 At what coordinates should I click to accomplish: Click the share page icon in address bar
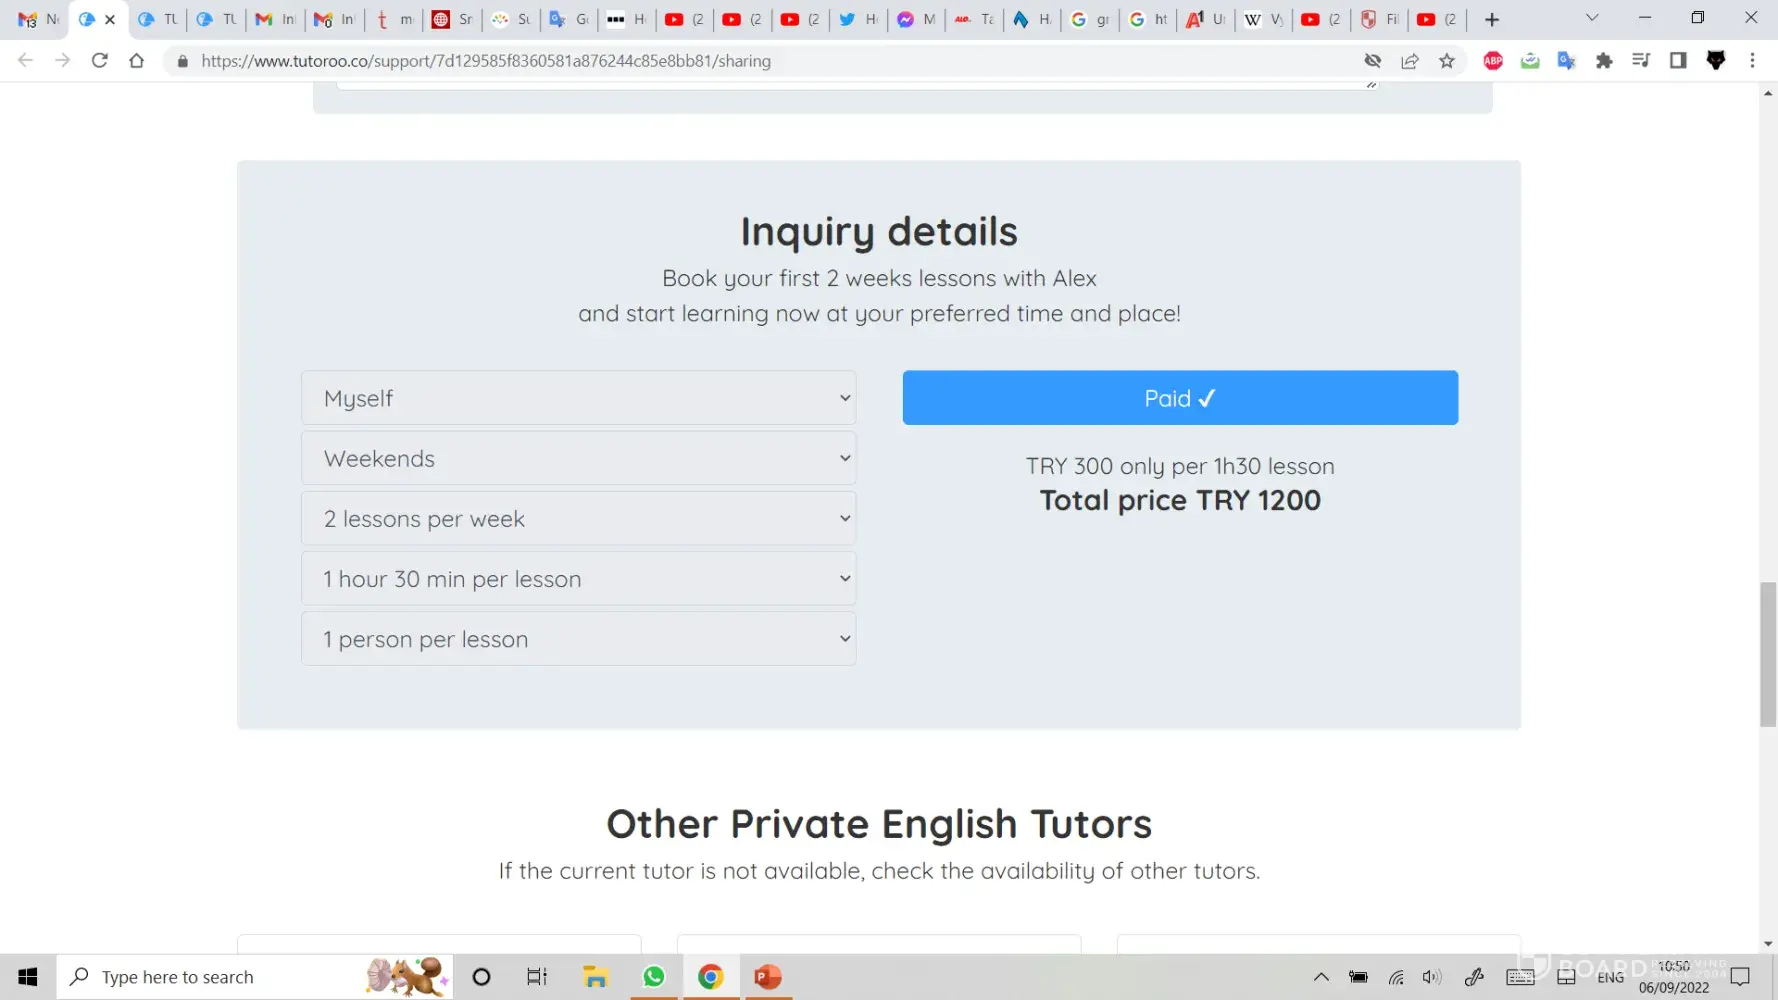(1410, 61)
